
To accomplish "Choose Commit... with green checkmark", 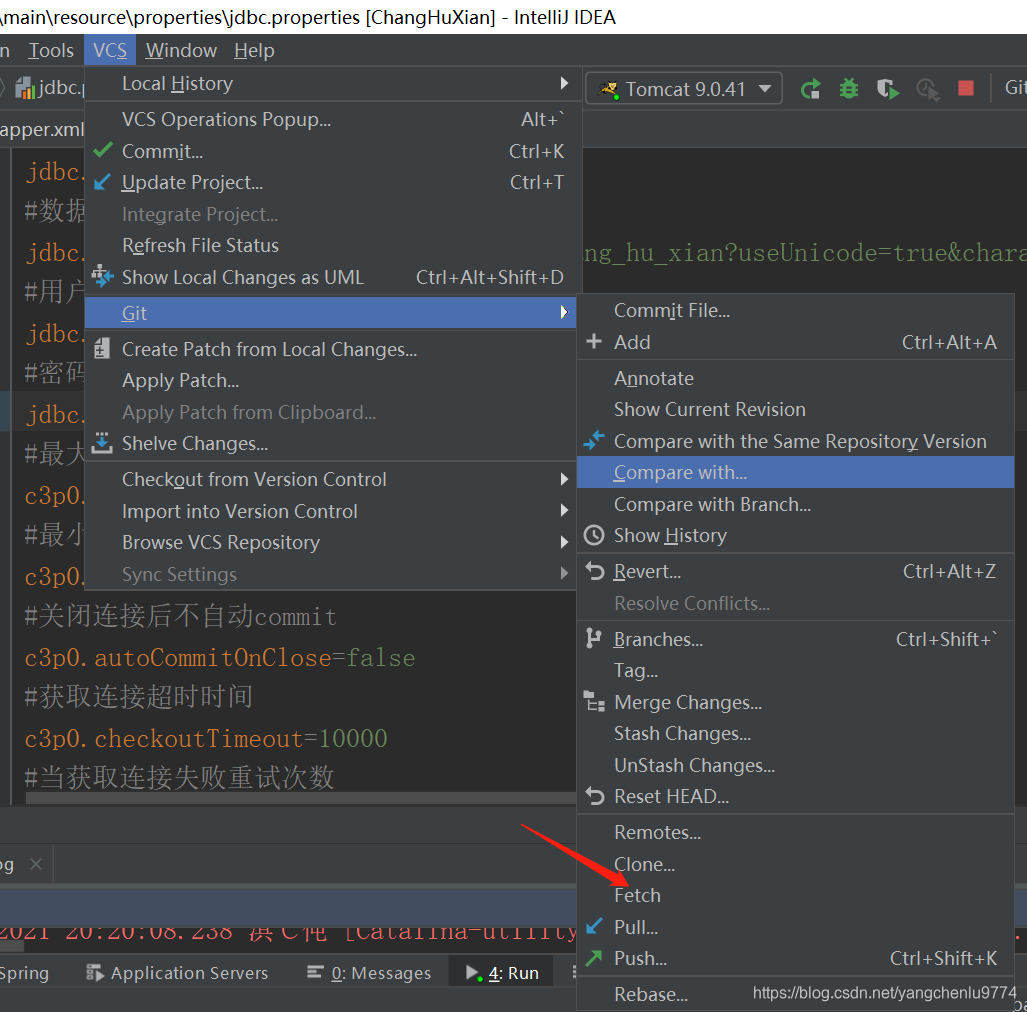I will coord(333,151).
